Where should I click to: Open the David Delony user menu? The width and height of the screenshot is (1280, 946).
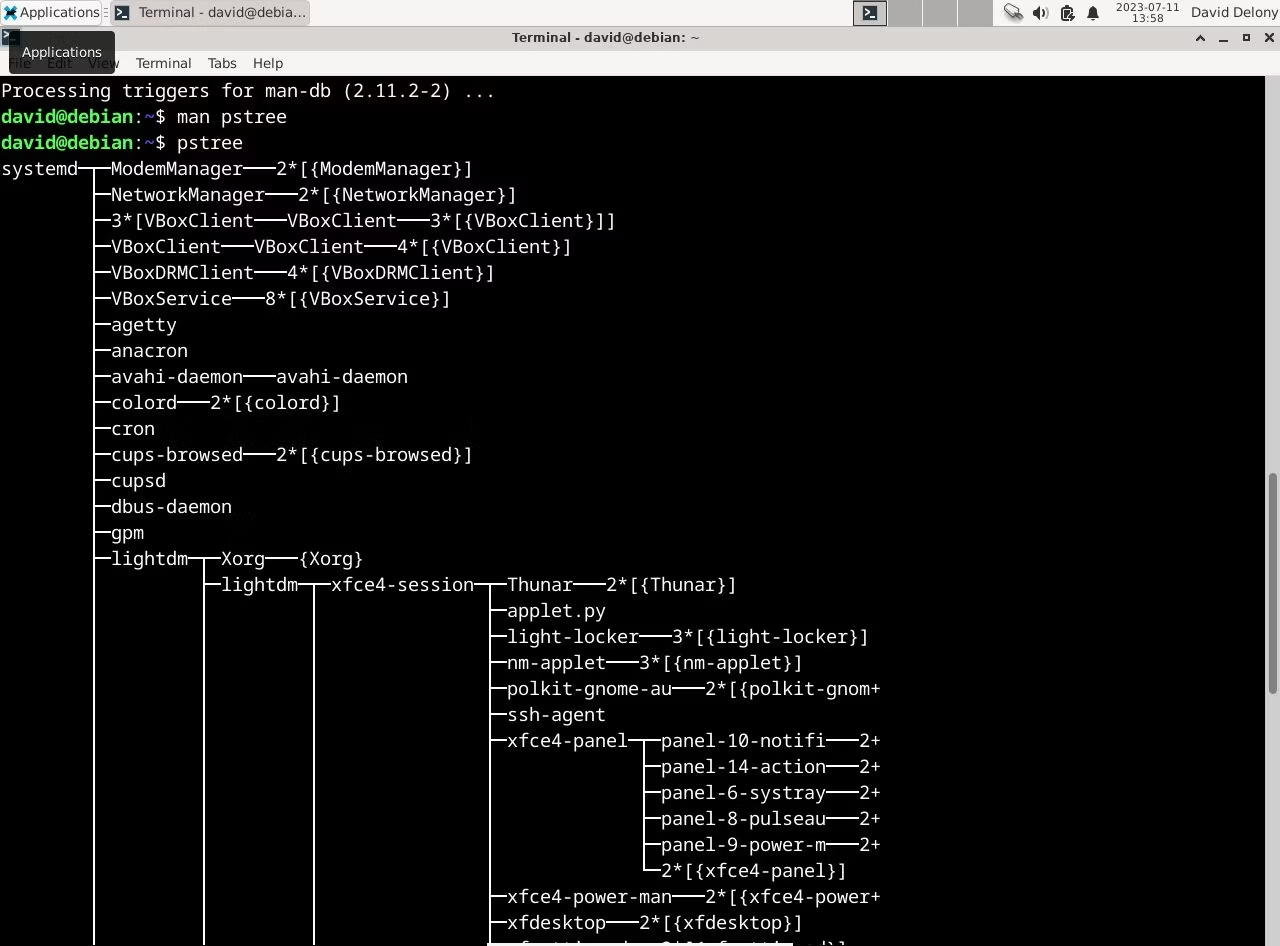click(1234, 12)
